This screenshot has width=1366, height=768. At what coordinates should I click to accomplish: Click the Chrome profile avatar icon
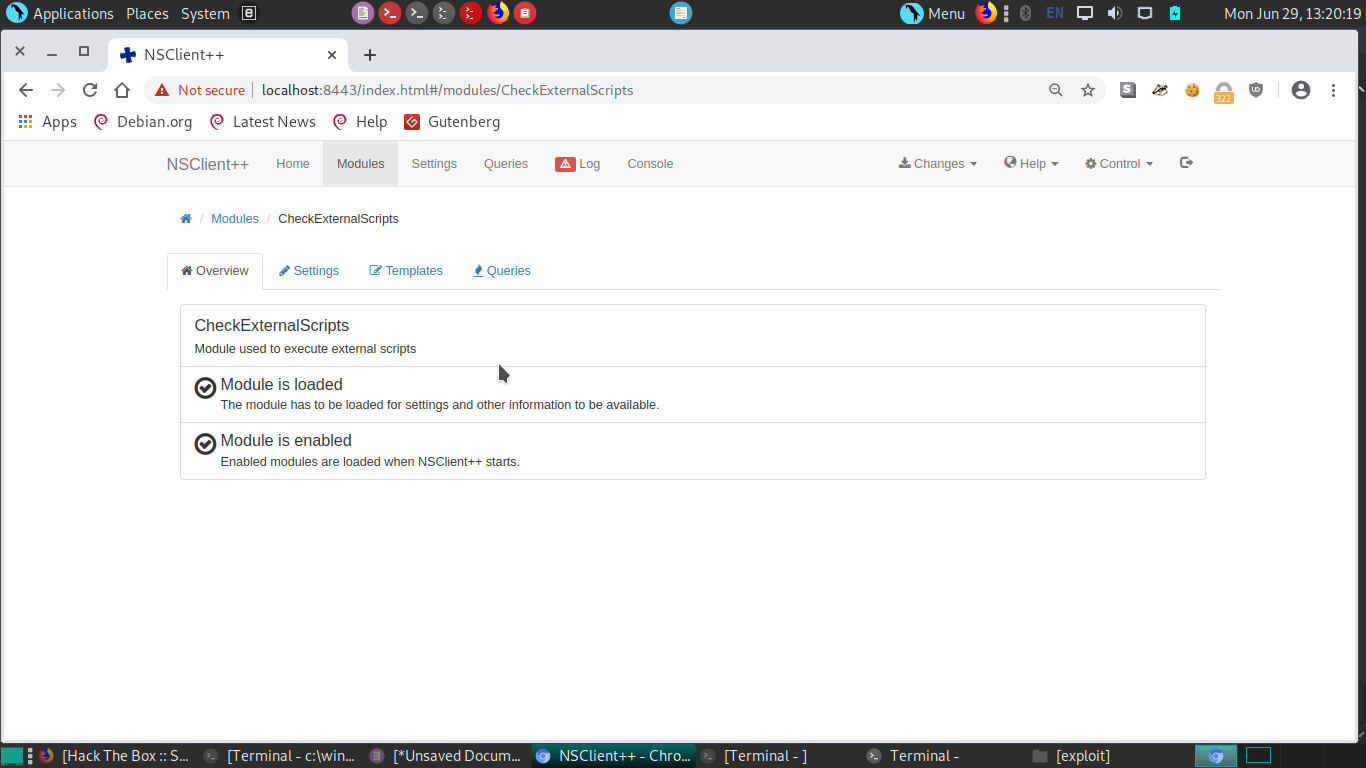click(x=1300, y=90)
